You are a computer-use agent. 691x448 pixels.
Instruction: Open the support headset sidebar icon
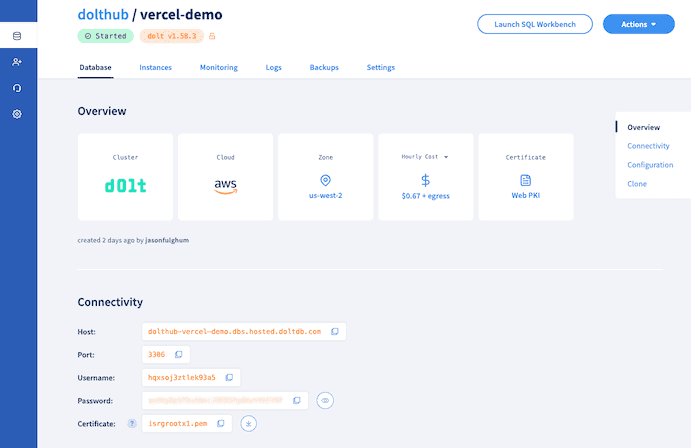[x=17, y=88]
